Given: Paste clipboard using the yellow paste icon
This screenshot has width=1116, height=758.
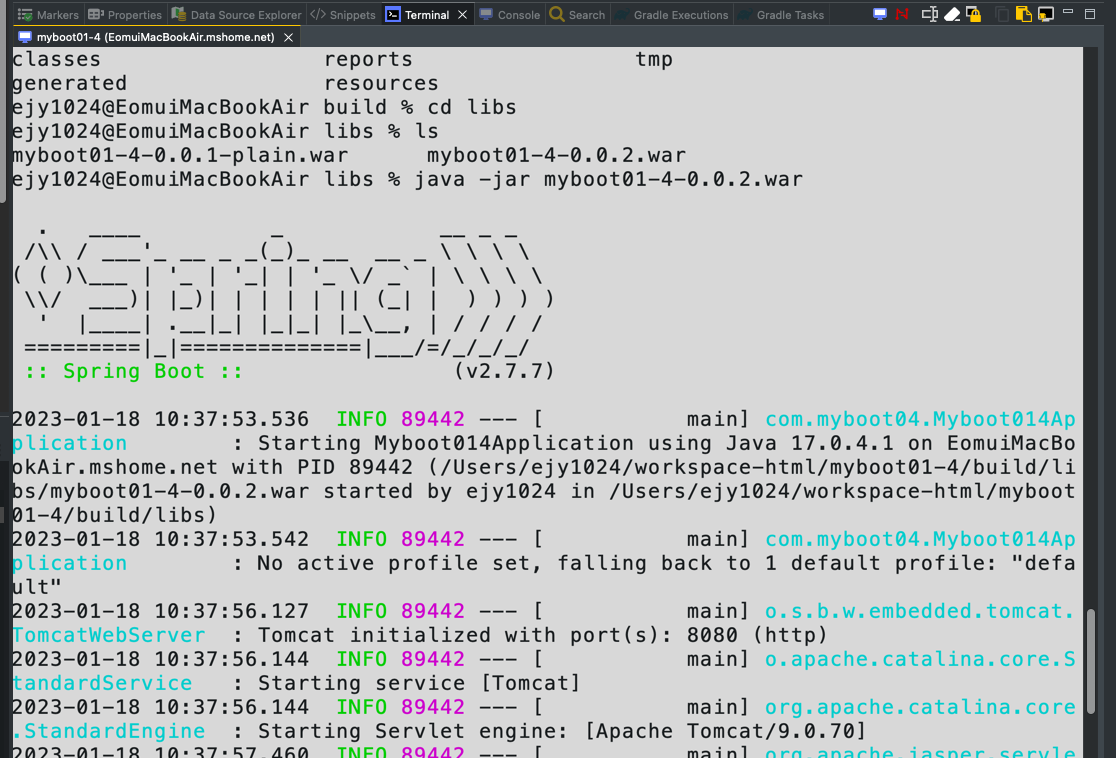Looking at the screenshot, I should 1023,14.
